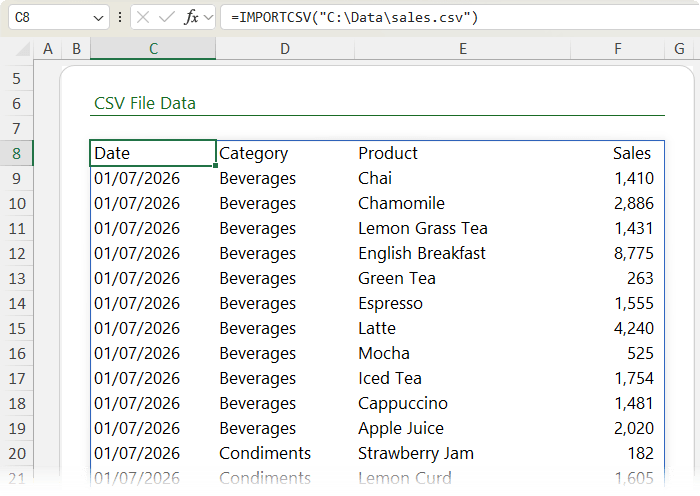Click the 'Espresso' cell

[462, 303]
